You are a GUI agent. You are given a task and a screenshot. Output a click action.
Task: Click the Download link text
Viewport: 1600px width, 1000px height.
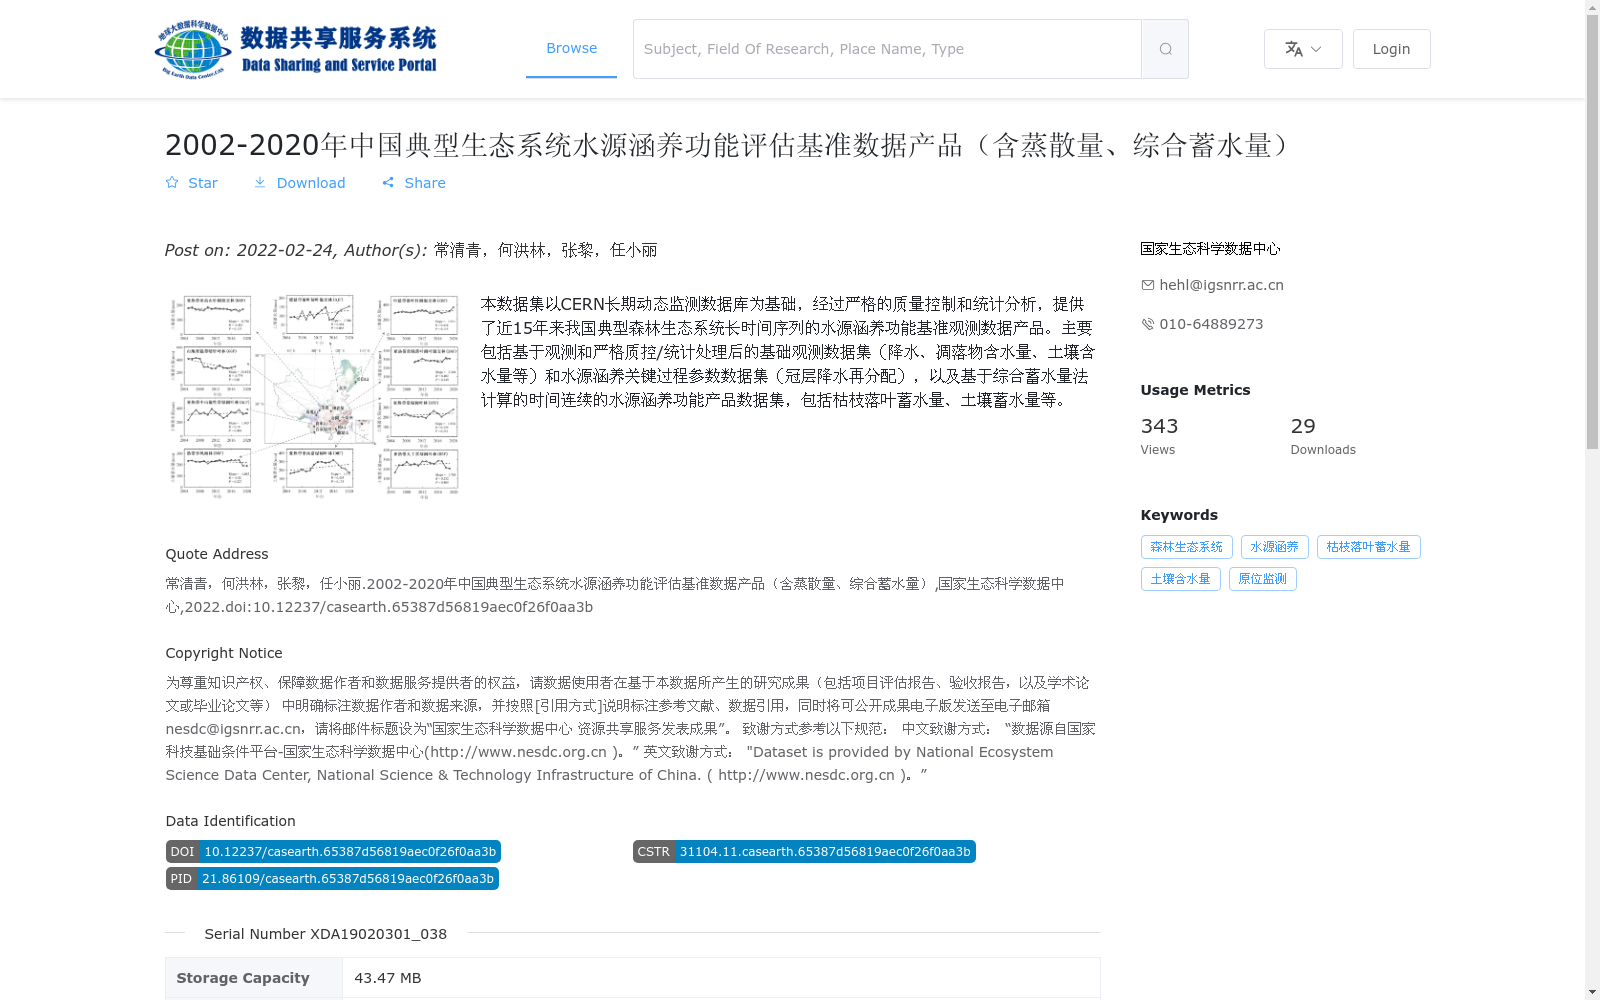click(311, 183)
